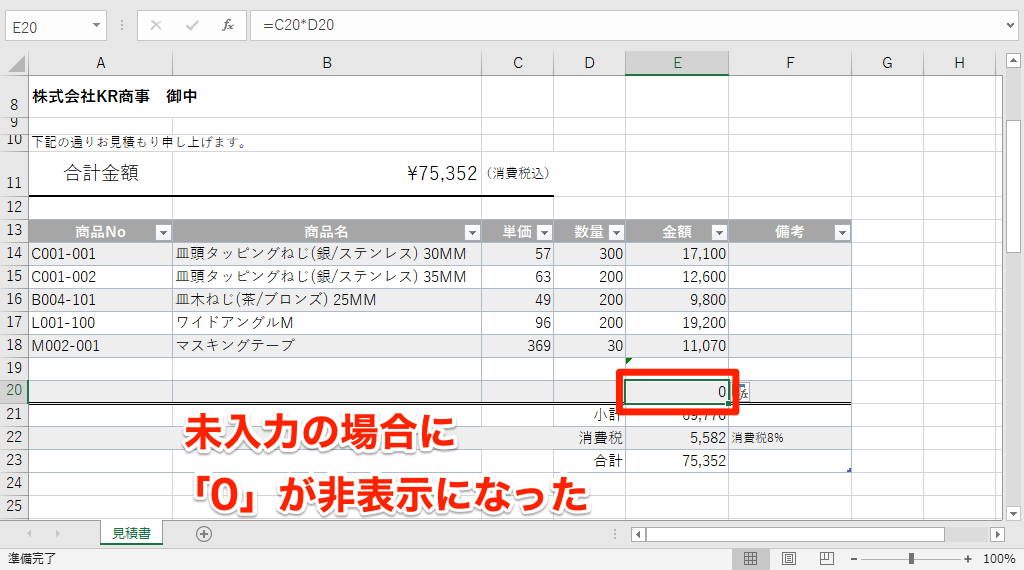Select the 見積書 sheet tab
The image size is (1024, 570).
(x=131, y=533)
